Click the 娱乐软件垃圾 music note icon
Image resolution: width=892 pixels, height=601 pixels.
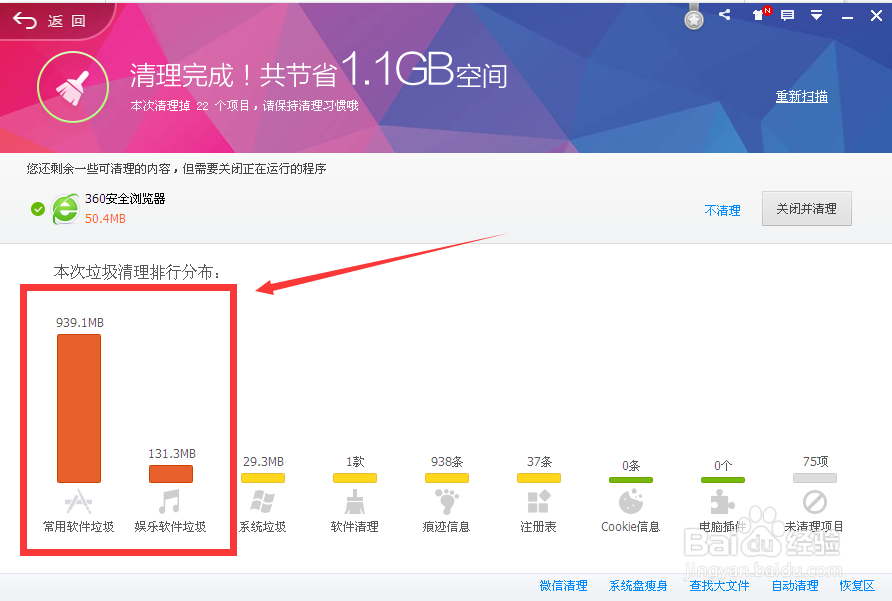coord(171,500)
